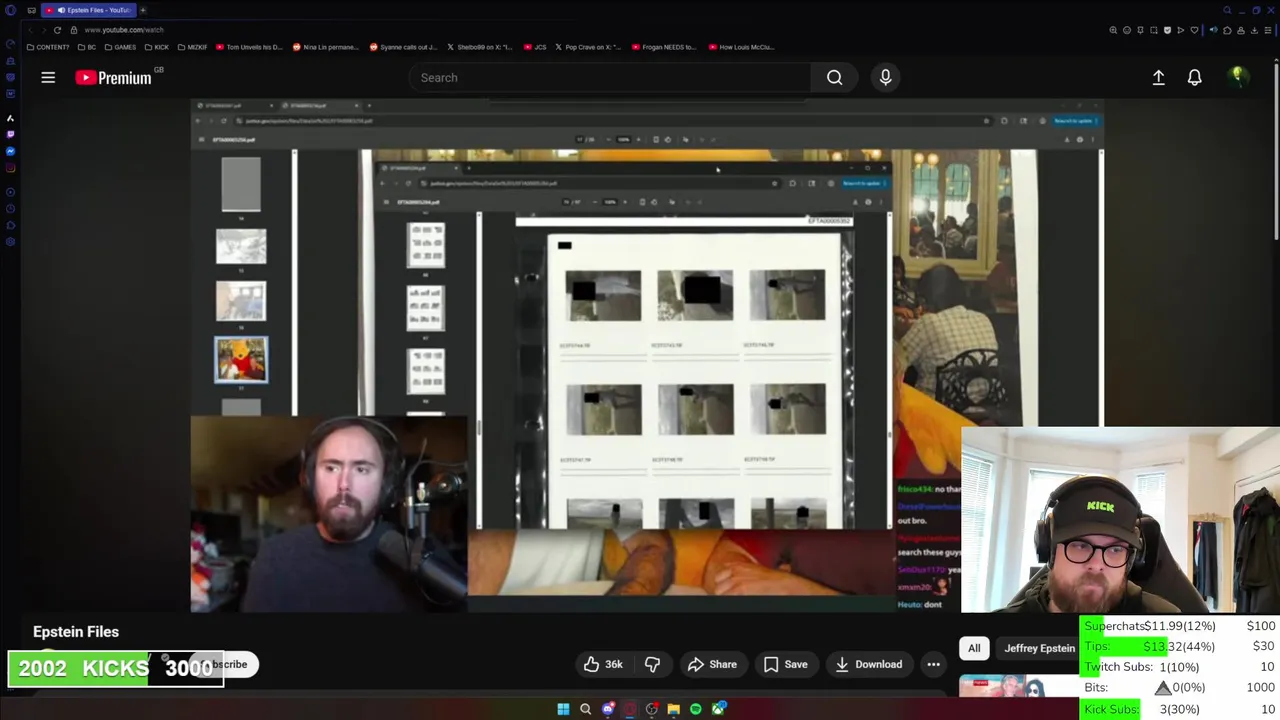The image size is (1280, 720).
Task: Click the 'Epstein Files' video title
Action: pyautogui.click(x=76, y=632)
